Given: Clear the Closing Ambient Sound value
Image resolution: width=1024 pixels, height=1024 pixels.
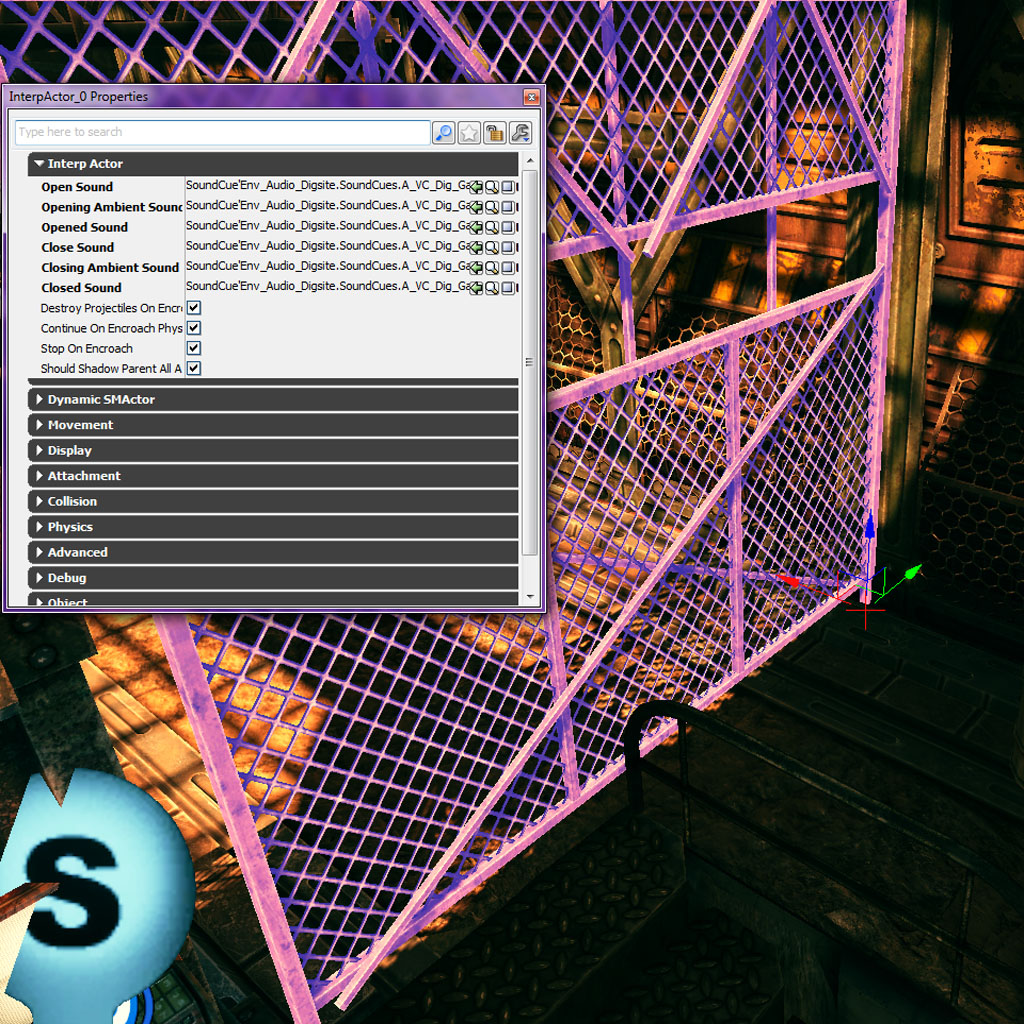Looking at the screenshot, I should (x=507, y=268).
